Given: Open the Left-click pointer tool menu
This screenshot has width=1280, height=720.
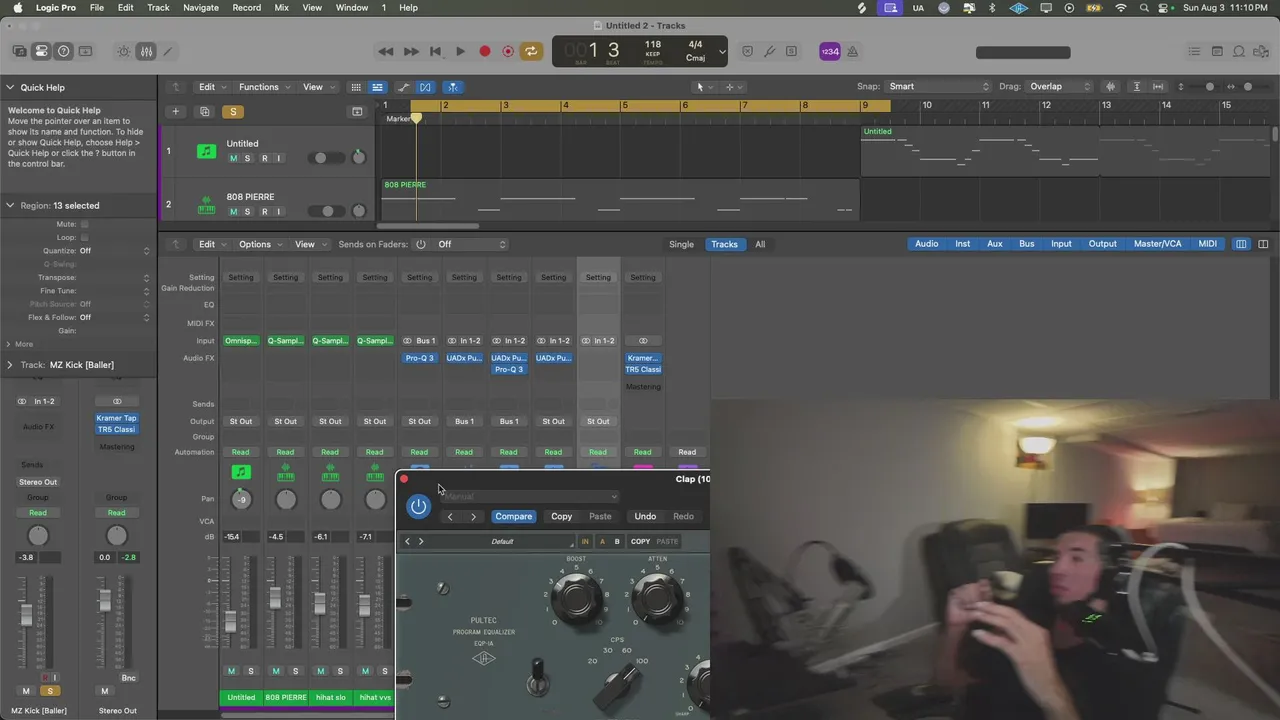Looking at the screenshot, I should point(704,87).
